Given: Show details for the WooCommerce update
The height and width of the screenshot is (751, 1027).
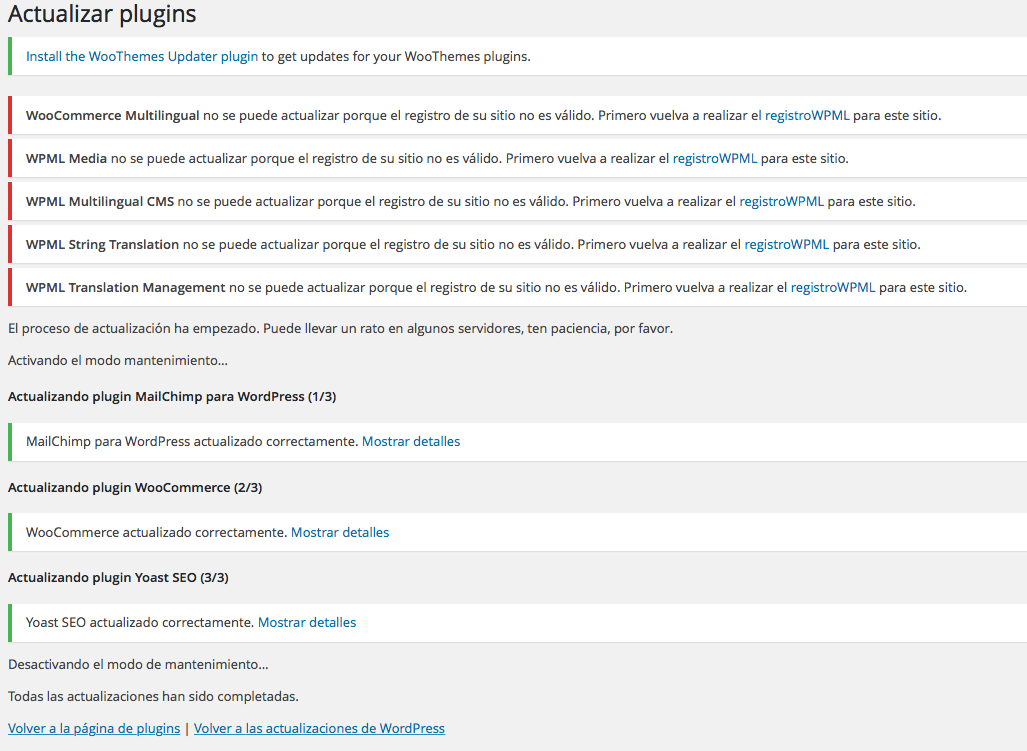Looking at the screenshot, I should tap(340, 532).
